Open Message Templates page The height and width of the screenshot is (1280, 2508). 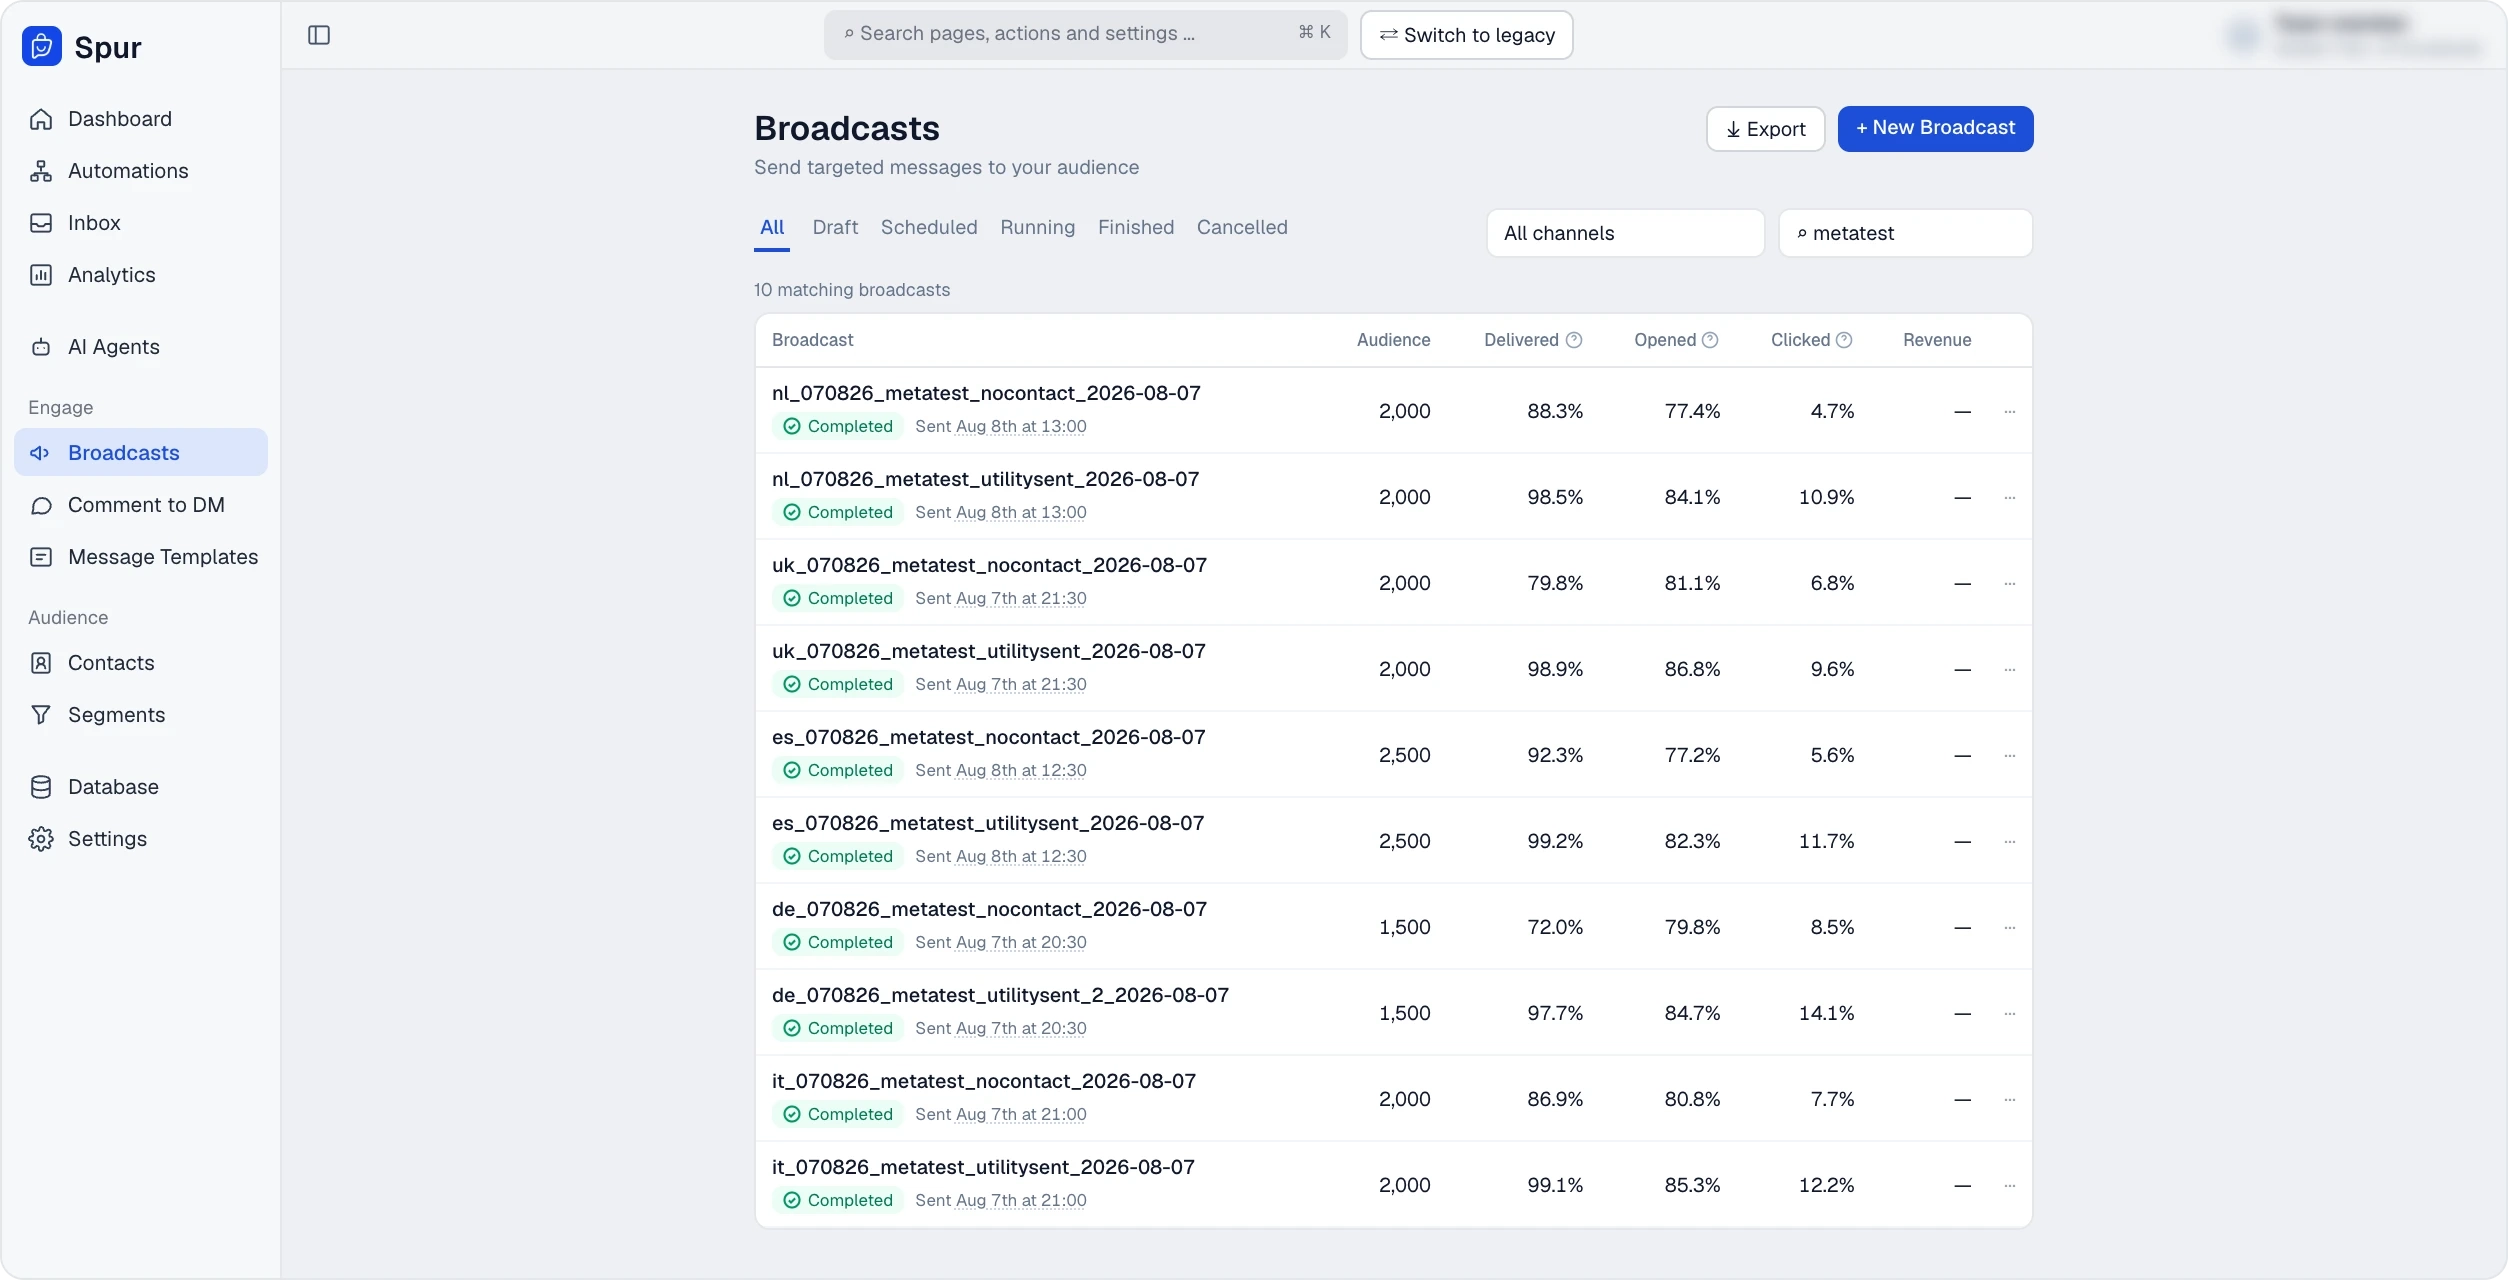141,557
